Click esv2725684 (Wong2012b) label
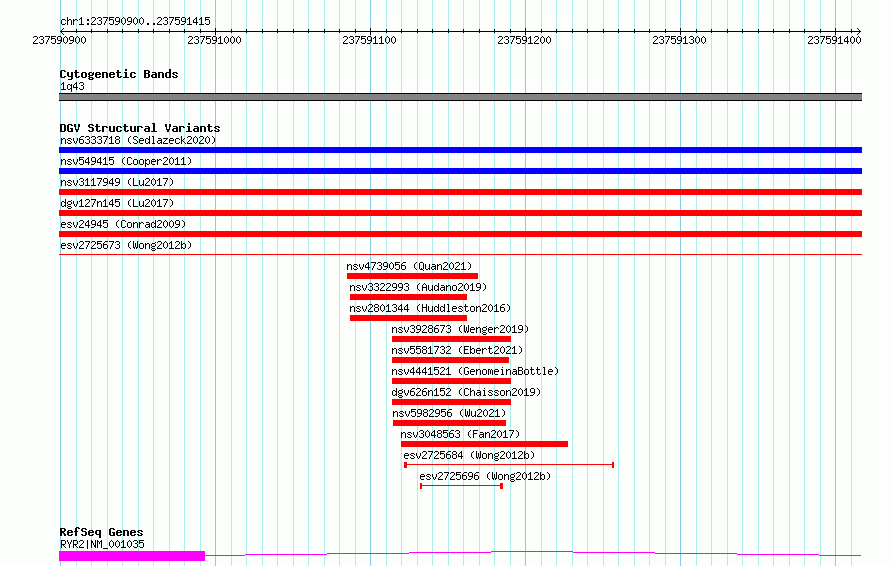This screenshot has width=890, height=566. (x=469, y=455)
